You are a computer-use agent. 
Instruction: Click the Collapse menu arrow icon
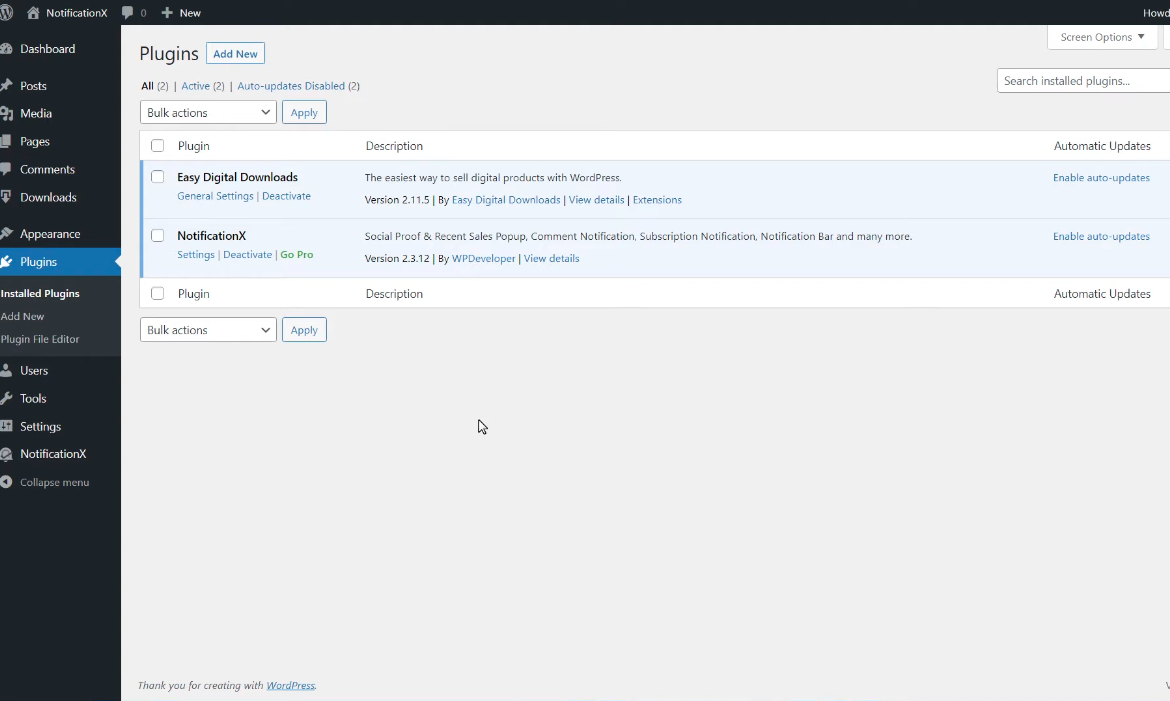[6, 482]
